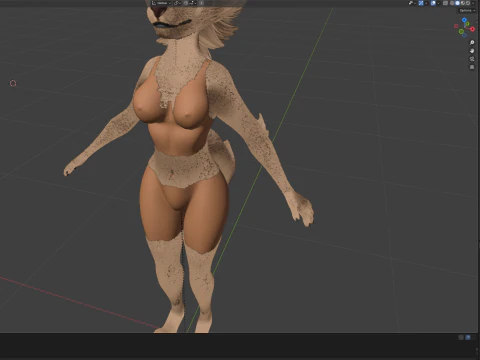Click the zoom magnifier viewport button
Image resolution: width=480 pixels, height=360 pixels.
pyautogui.click(x=472, y=42)
